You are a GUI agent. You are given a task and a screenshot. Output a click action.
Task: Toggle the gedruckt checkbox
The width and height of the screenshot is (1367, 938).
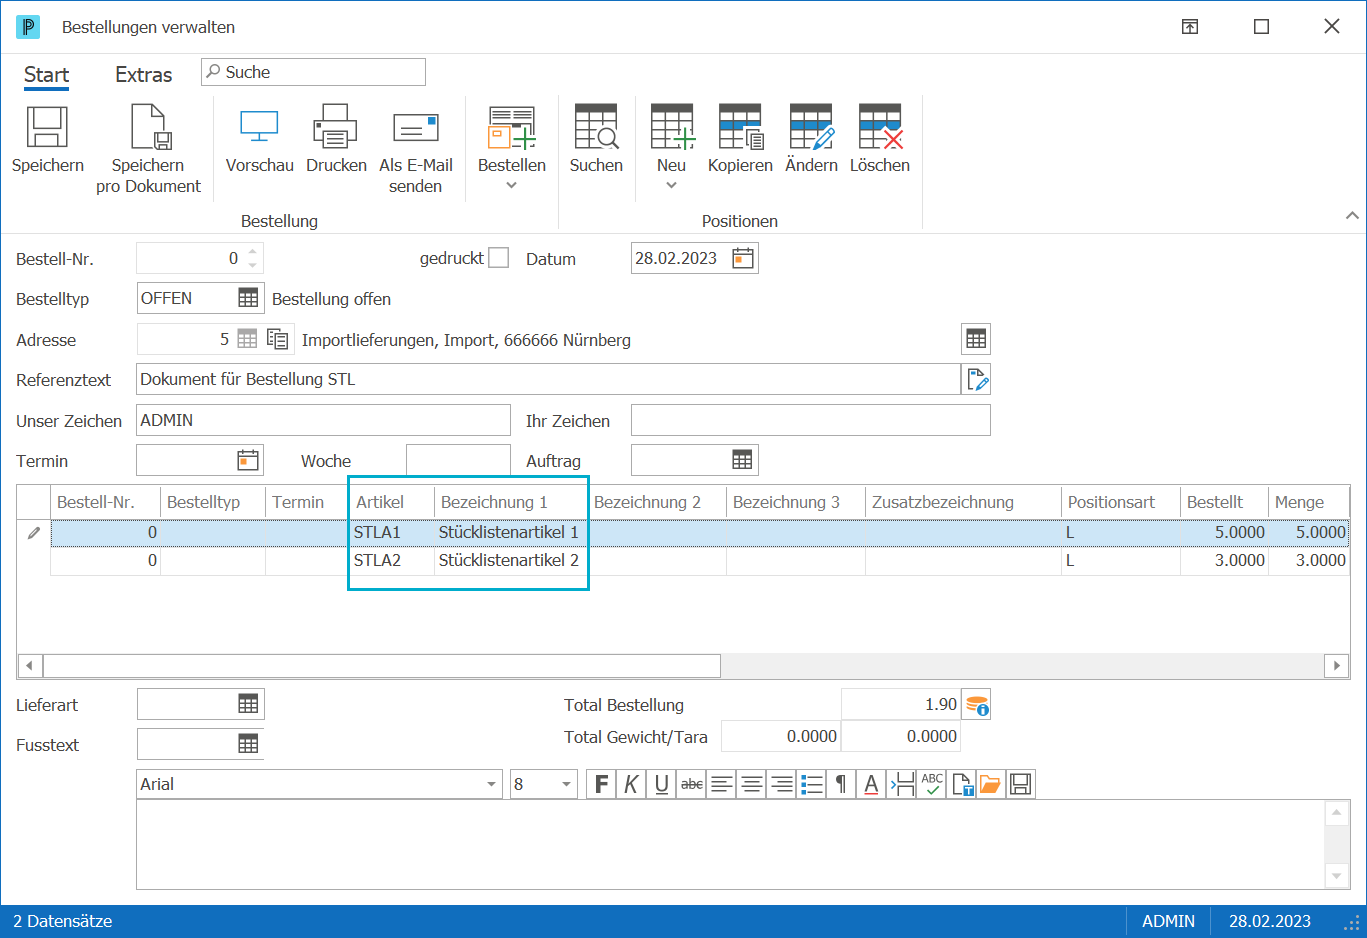pyautogui.click(x=498, y=258)
